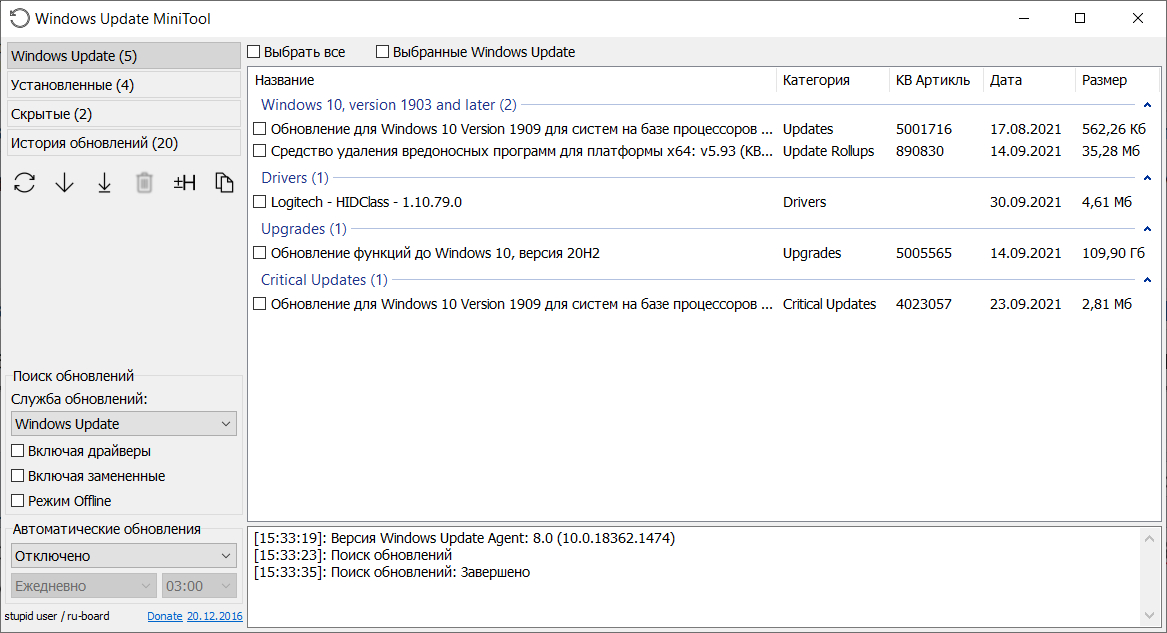Image resolution: width=1167 pixels, height=633 pixels.
Task: Sort by the "Размер" column header
Action: coord(1104,80)
